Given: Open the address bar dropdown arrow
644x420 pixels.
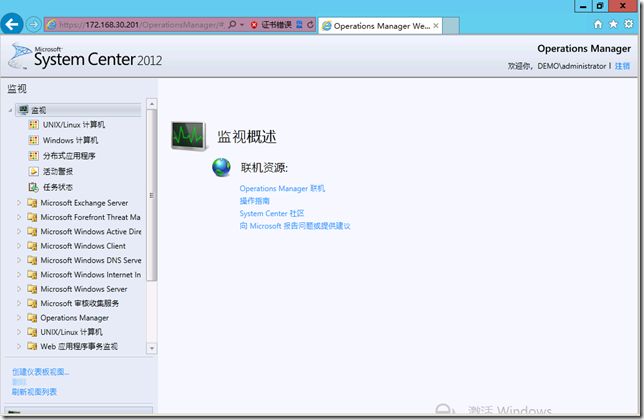Looking at the screenshot, I should pos(242,25).
